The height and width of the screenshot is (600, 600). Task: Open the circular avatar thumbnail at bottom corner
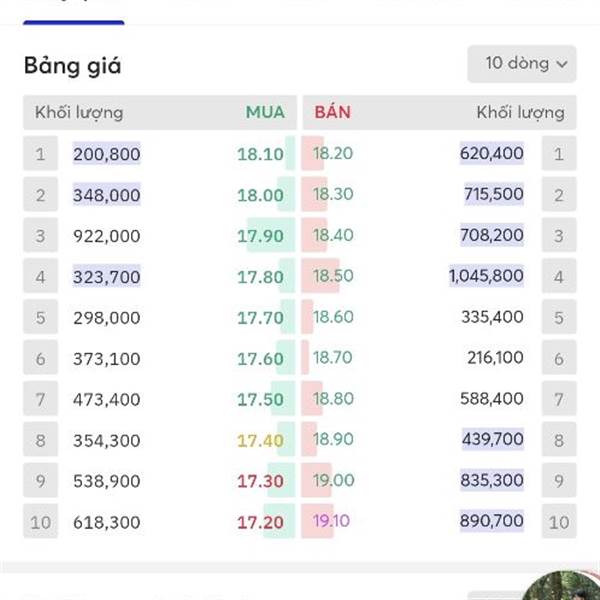point(561,585)
